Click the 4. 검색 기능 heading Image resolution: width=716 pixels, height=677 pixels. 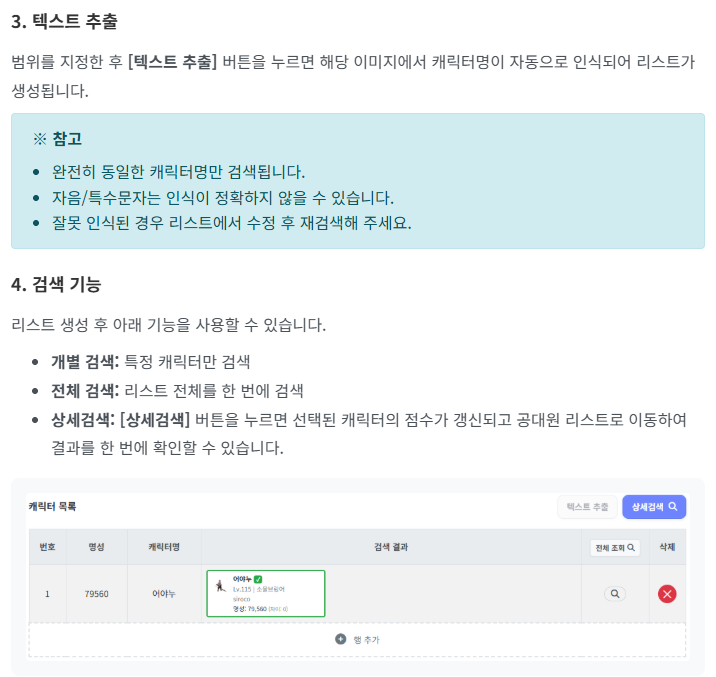[x=56, y=284]
